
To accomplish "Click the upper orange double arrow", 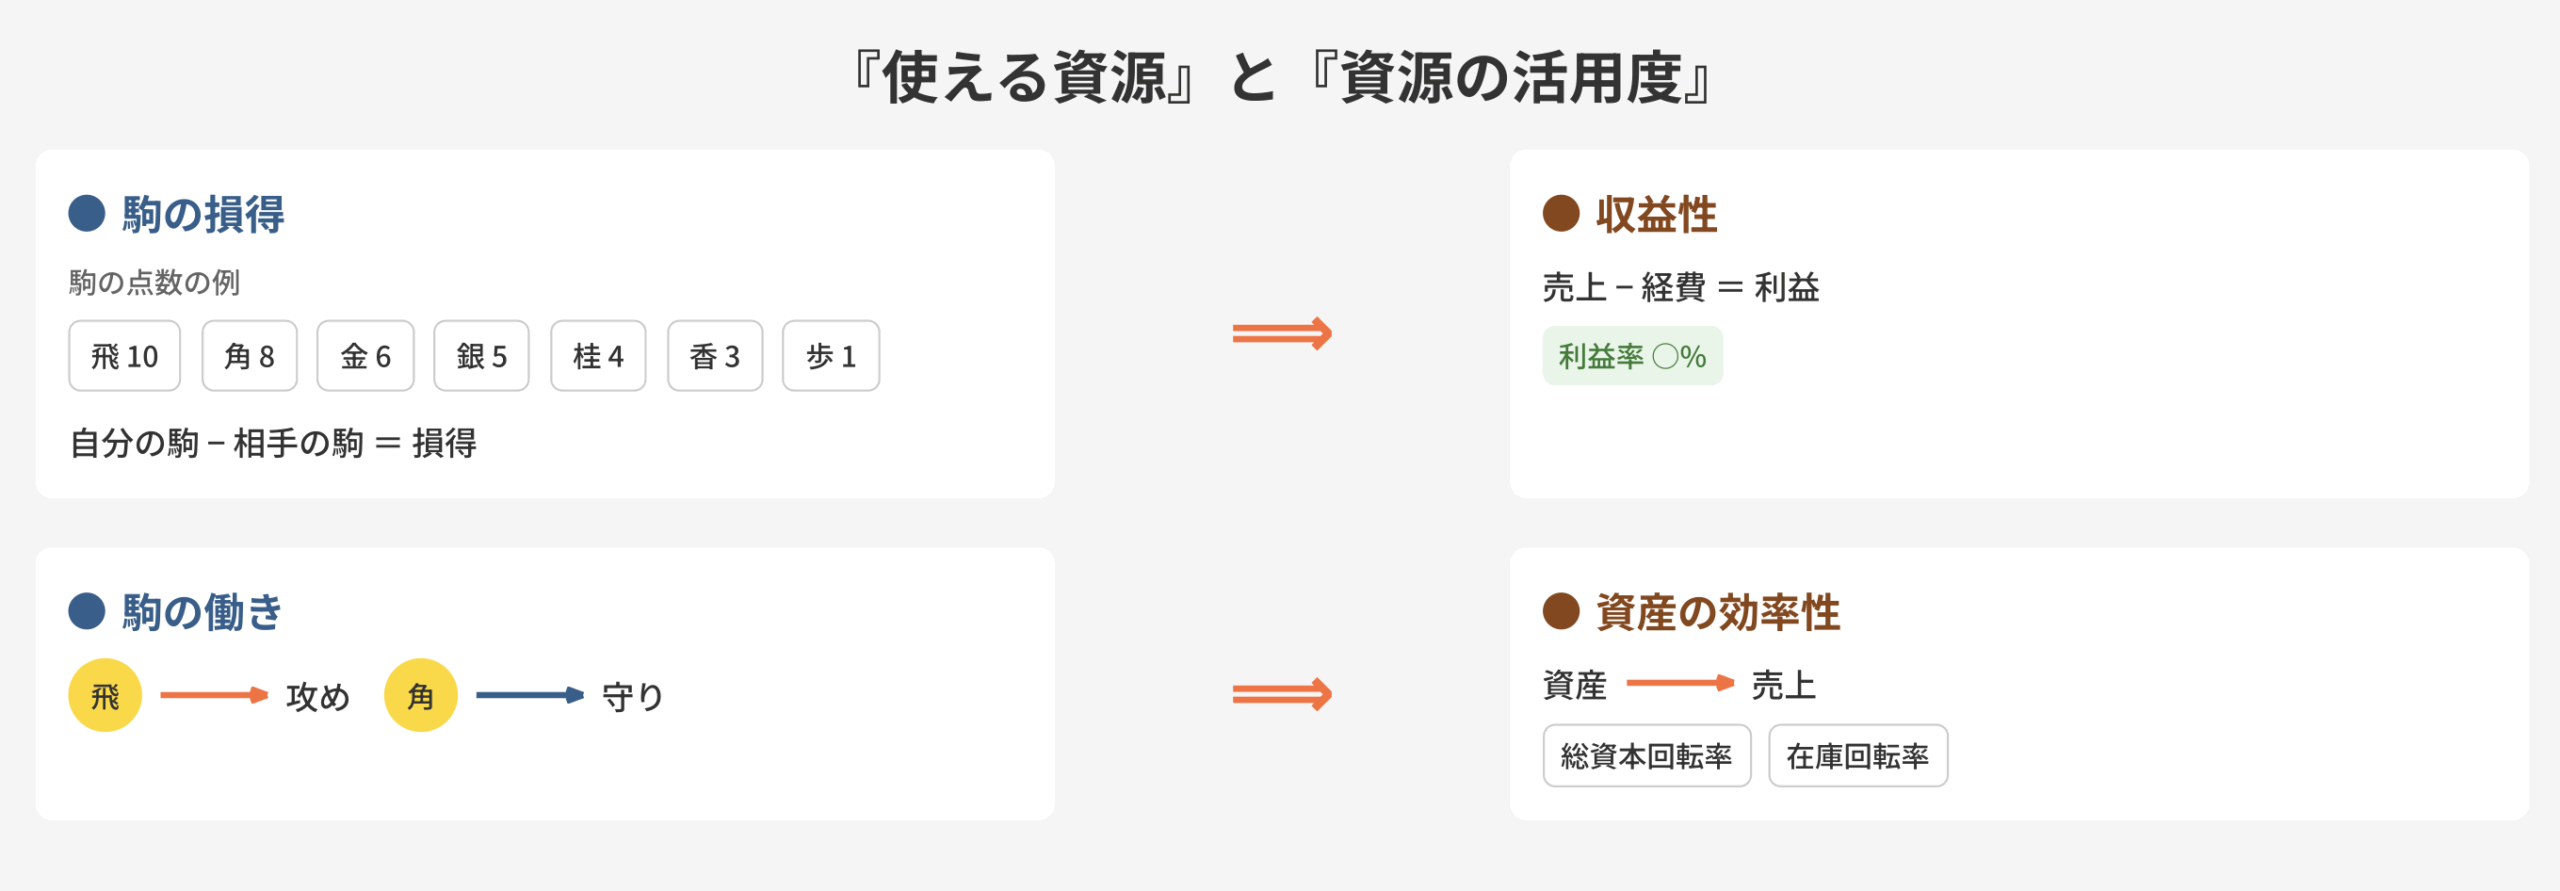I will coord(1282,333).
